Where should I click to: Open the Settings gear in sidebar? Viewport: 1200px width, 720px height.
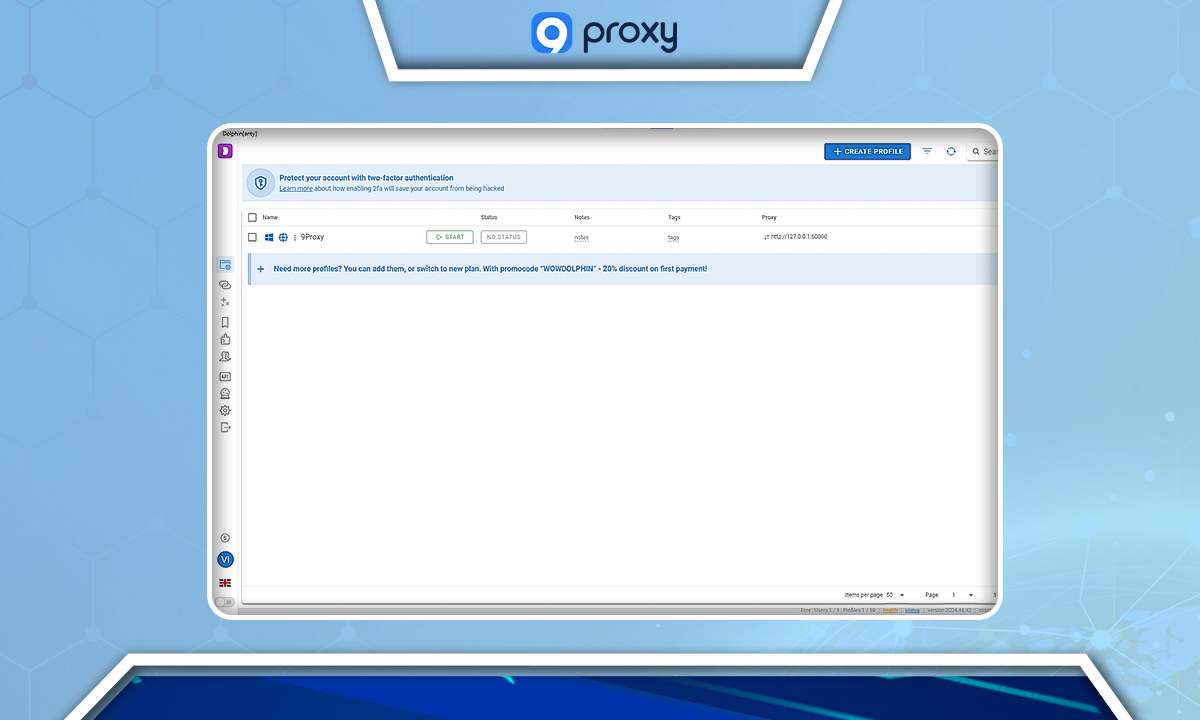[225, 410]
